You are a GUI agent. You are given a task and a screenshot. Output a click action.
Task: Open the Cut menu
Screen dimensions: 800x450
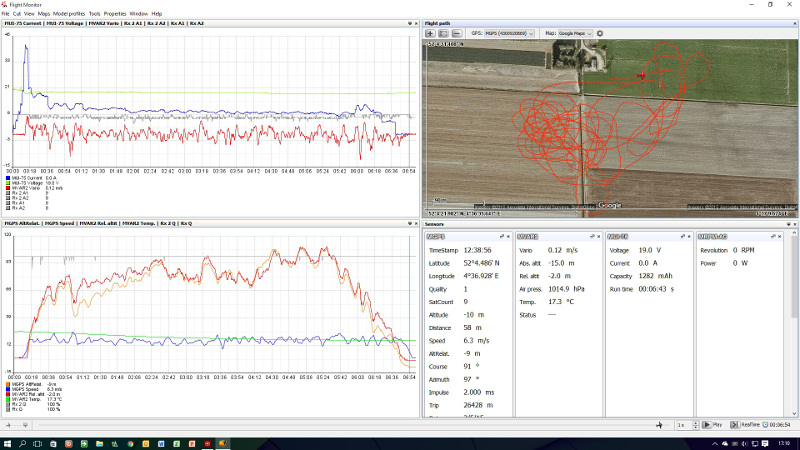pyautogui.click(x=17, y=14)
